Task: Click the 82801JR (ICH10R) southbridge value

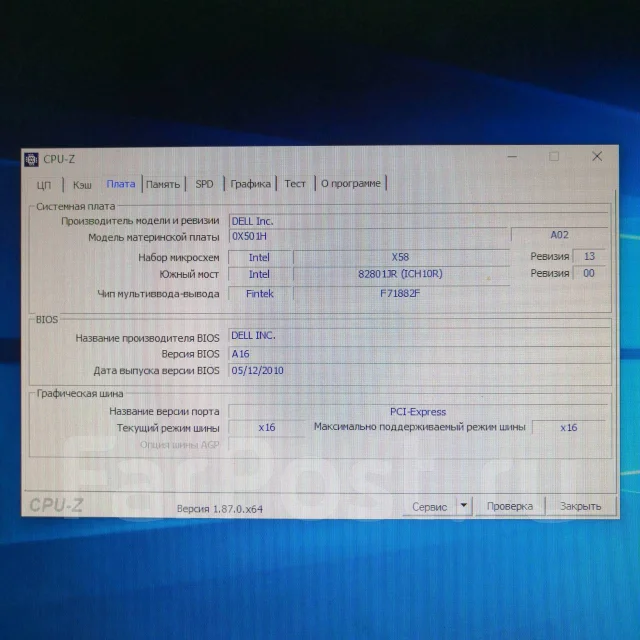Action: point(400,274)
